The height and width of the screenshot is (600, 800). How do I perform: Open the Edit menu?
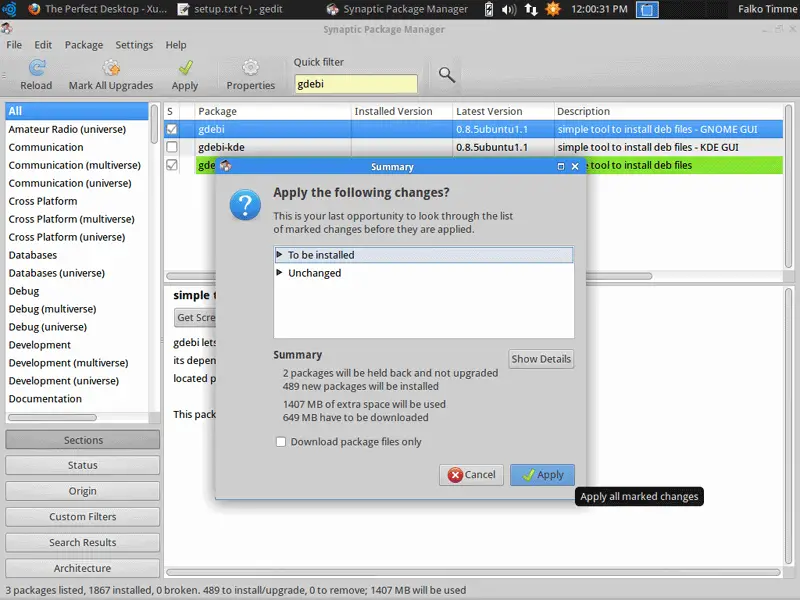tap(43, 45)
